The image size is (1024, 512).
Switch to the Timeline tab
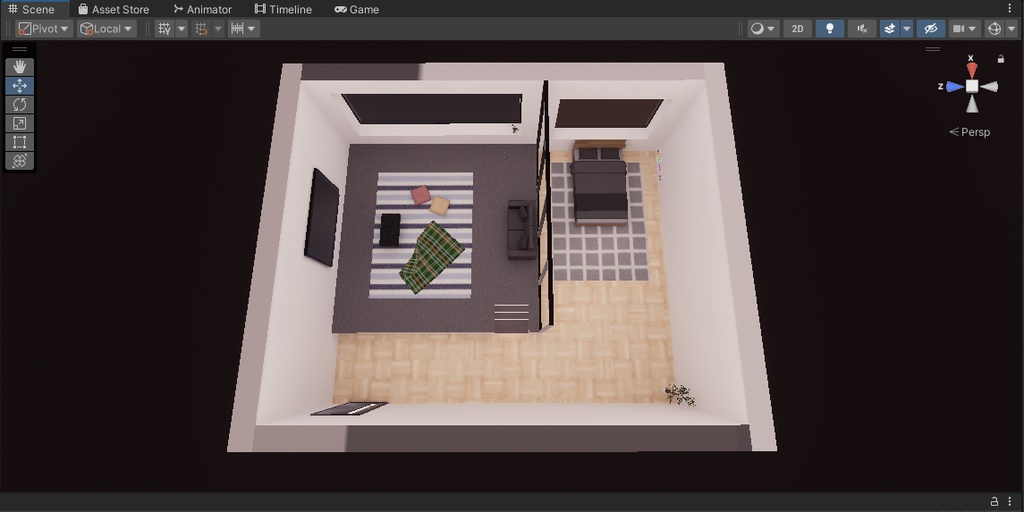tap(283, 9)
